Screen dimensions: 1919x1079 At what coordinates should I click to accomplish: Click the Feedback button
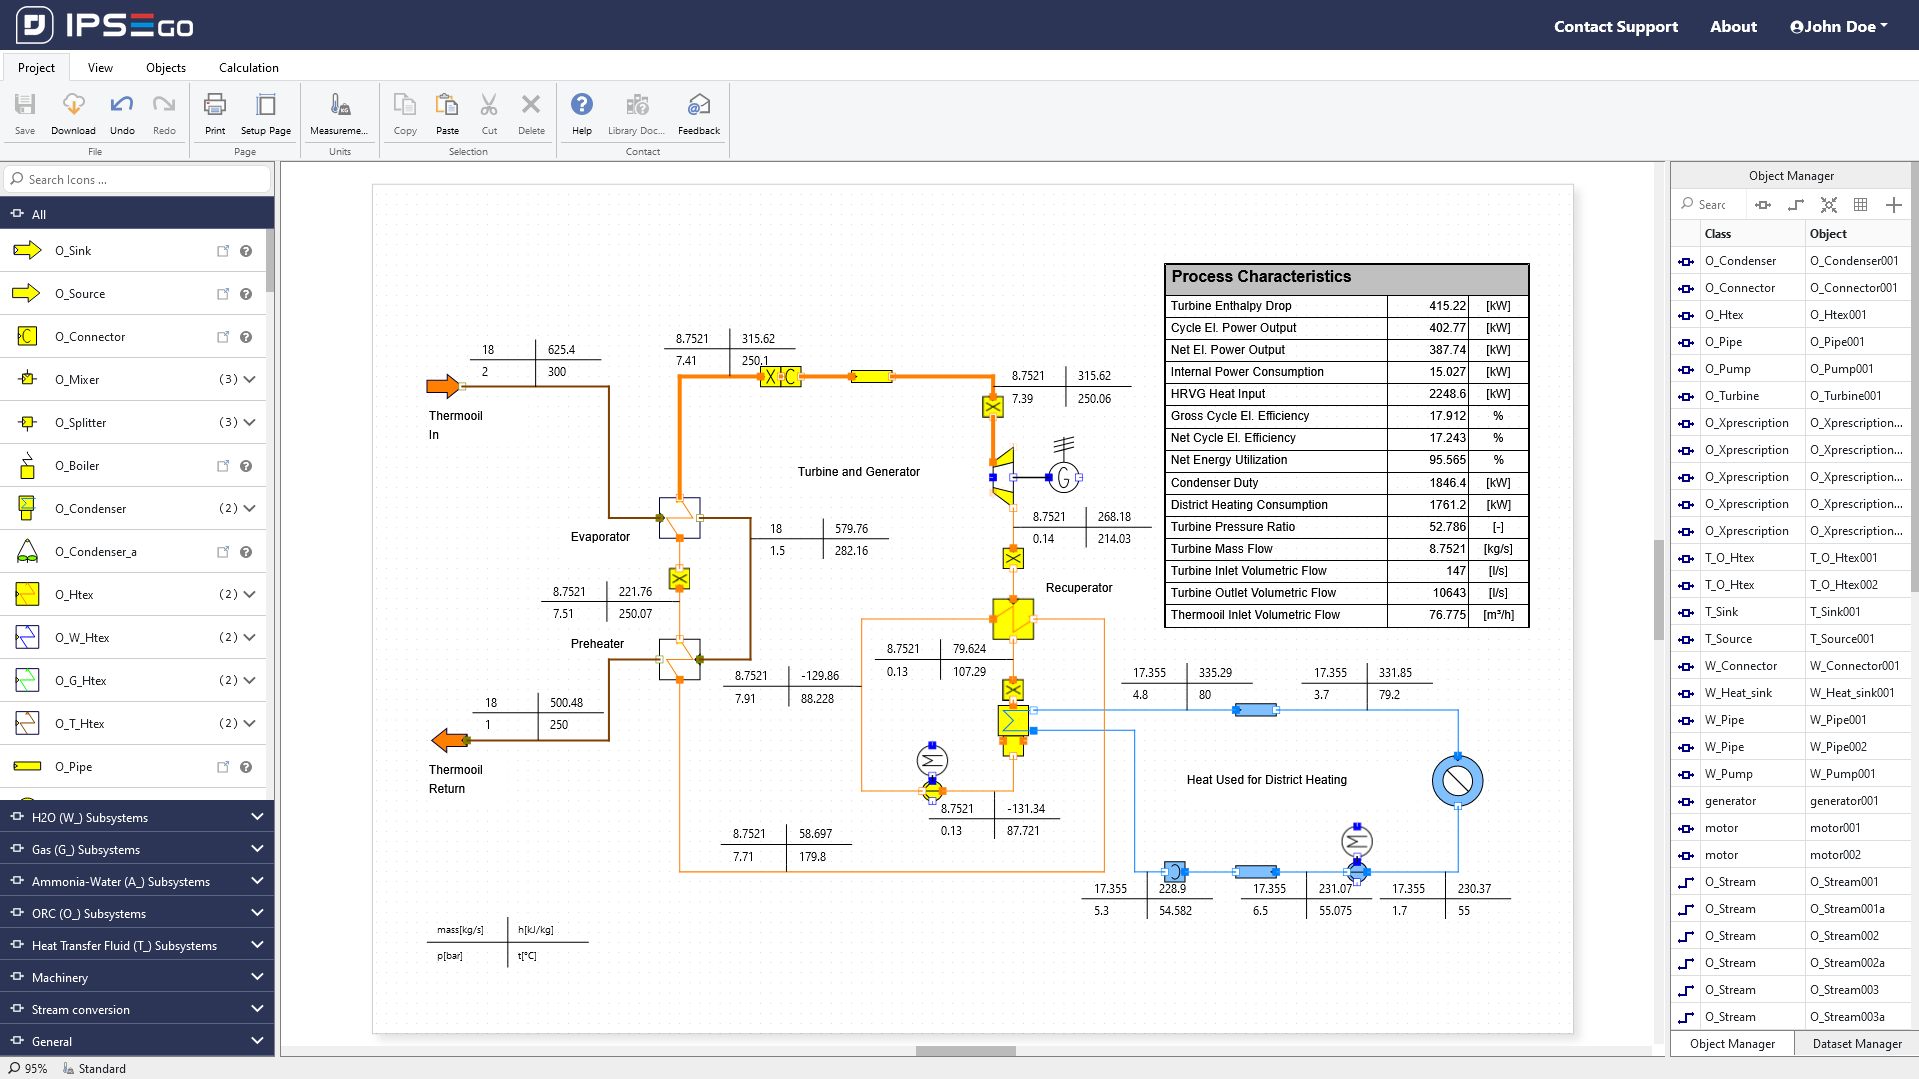tap(698, 113)
